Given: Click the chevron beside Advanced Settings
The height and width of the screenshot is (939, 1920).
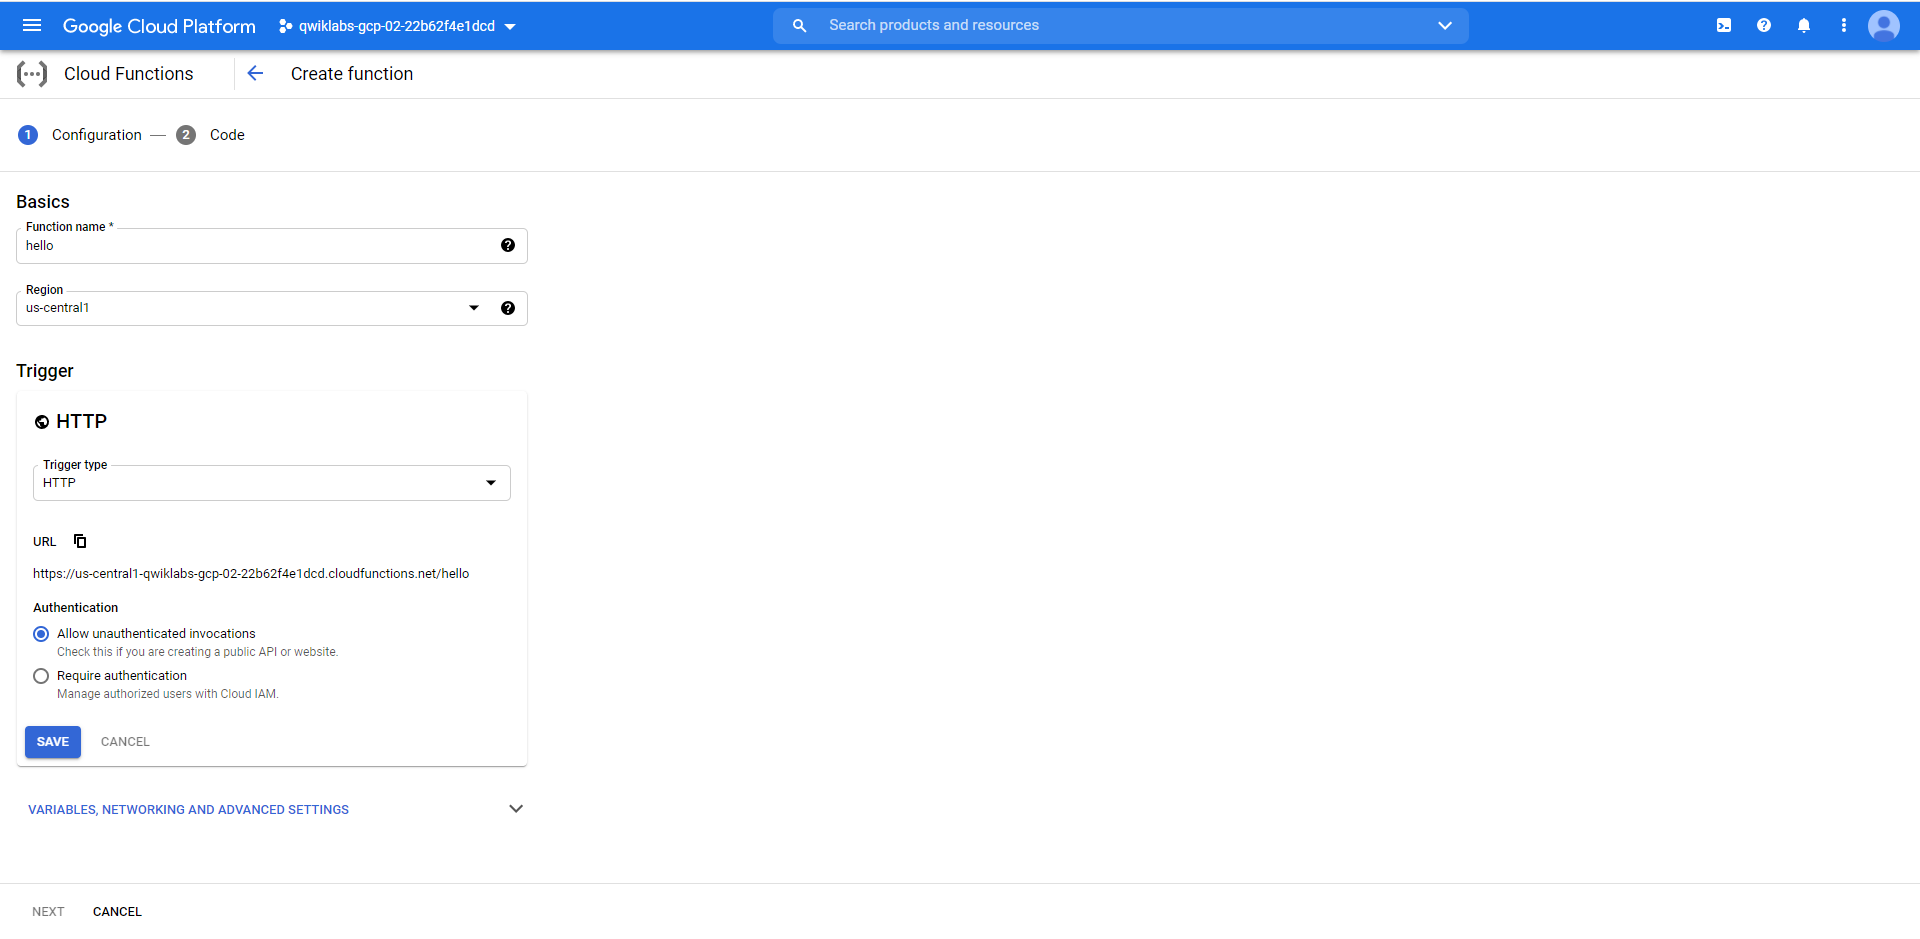Looking at the screenshot, I should pyautogui.click(x=516, y=808).
